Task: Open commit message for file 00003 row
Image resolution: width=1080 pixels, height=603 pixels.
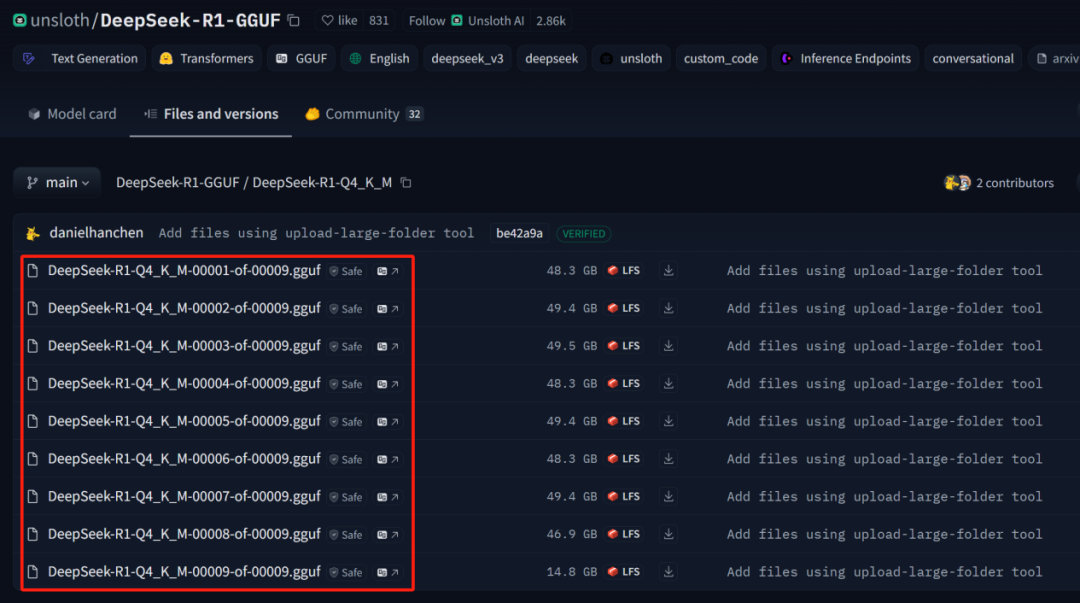Action: (x=884, y=346)
